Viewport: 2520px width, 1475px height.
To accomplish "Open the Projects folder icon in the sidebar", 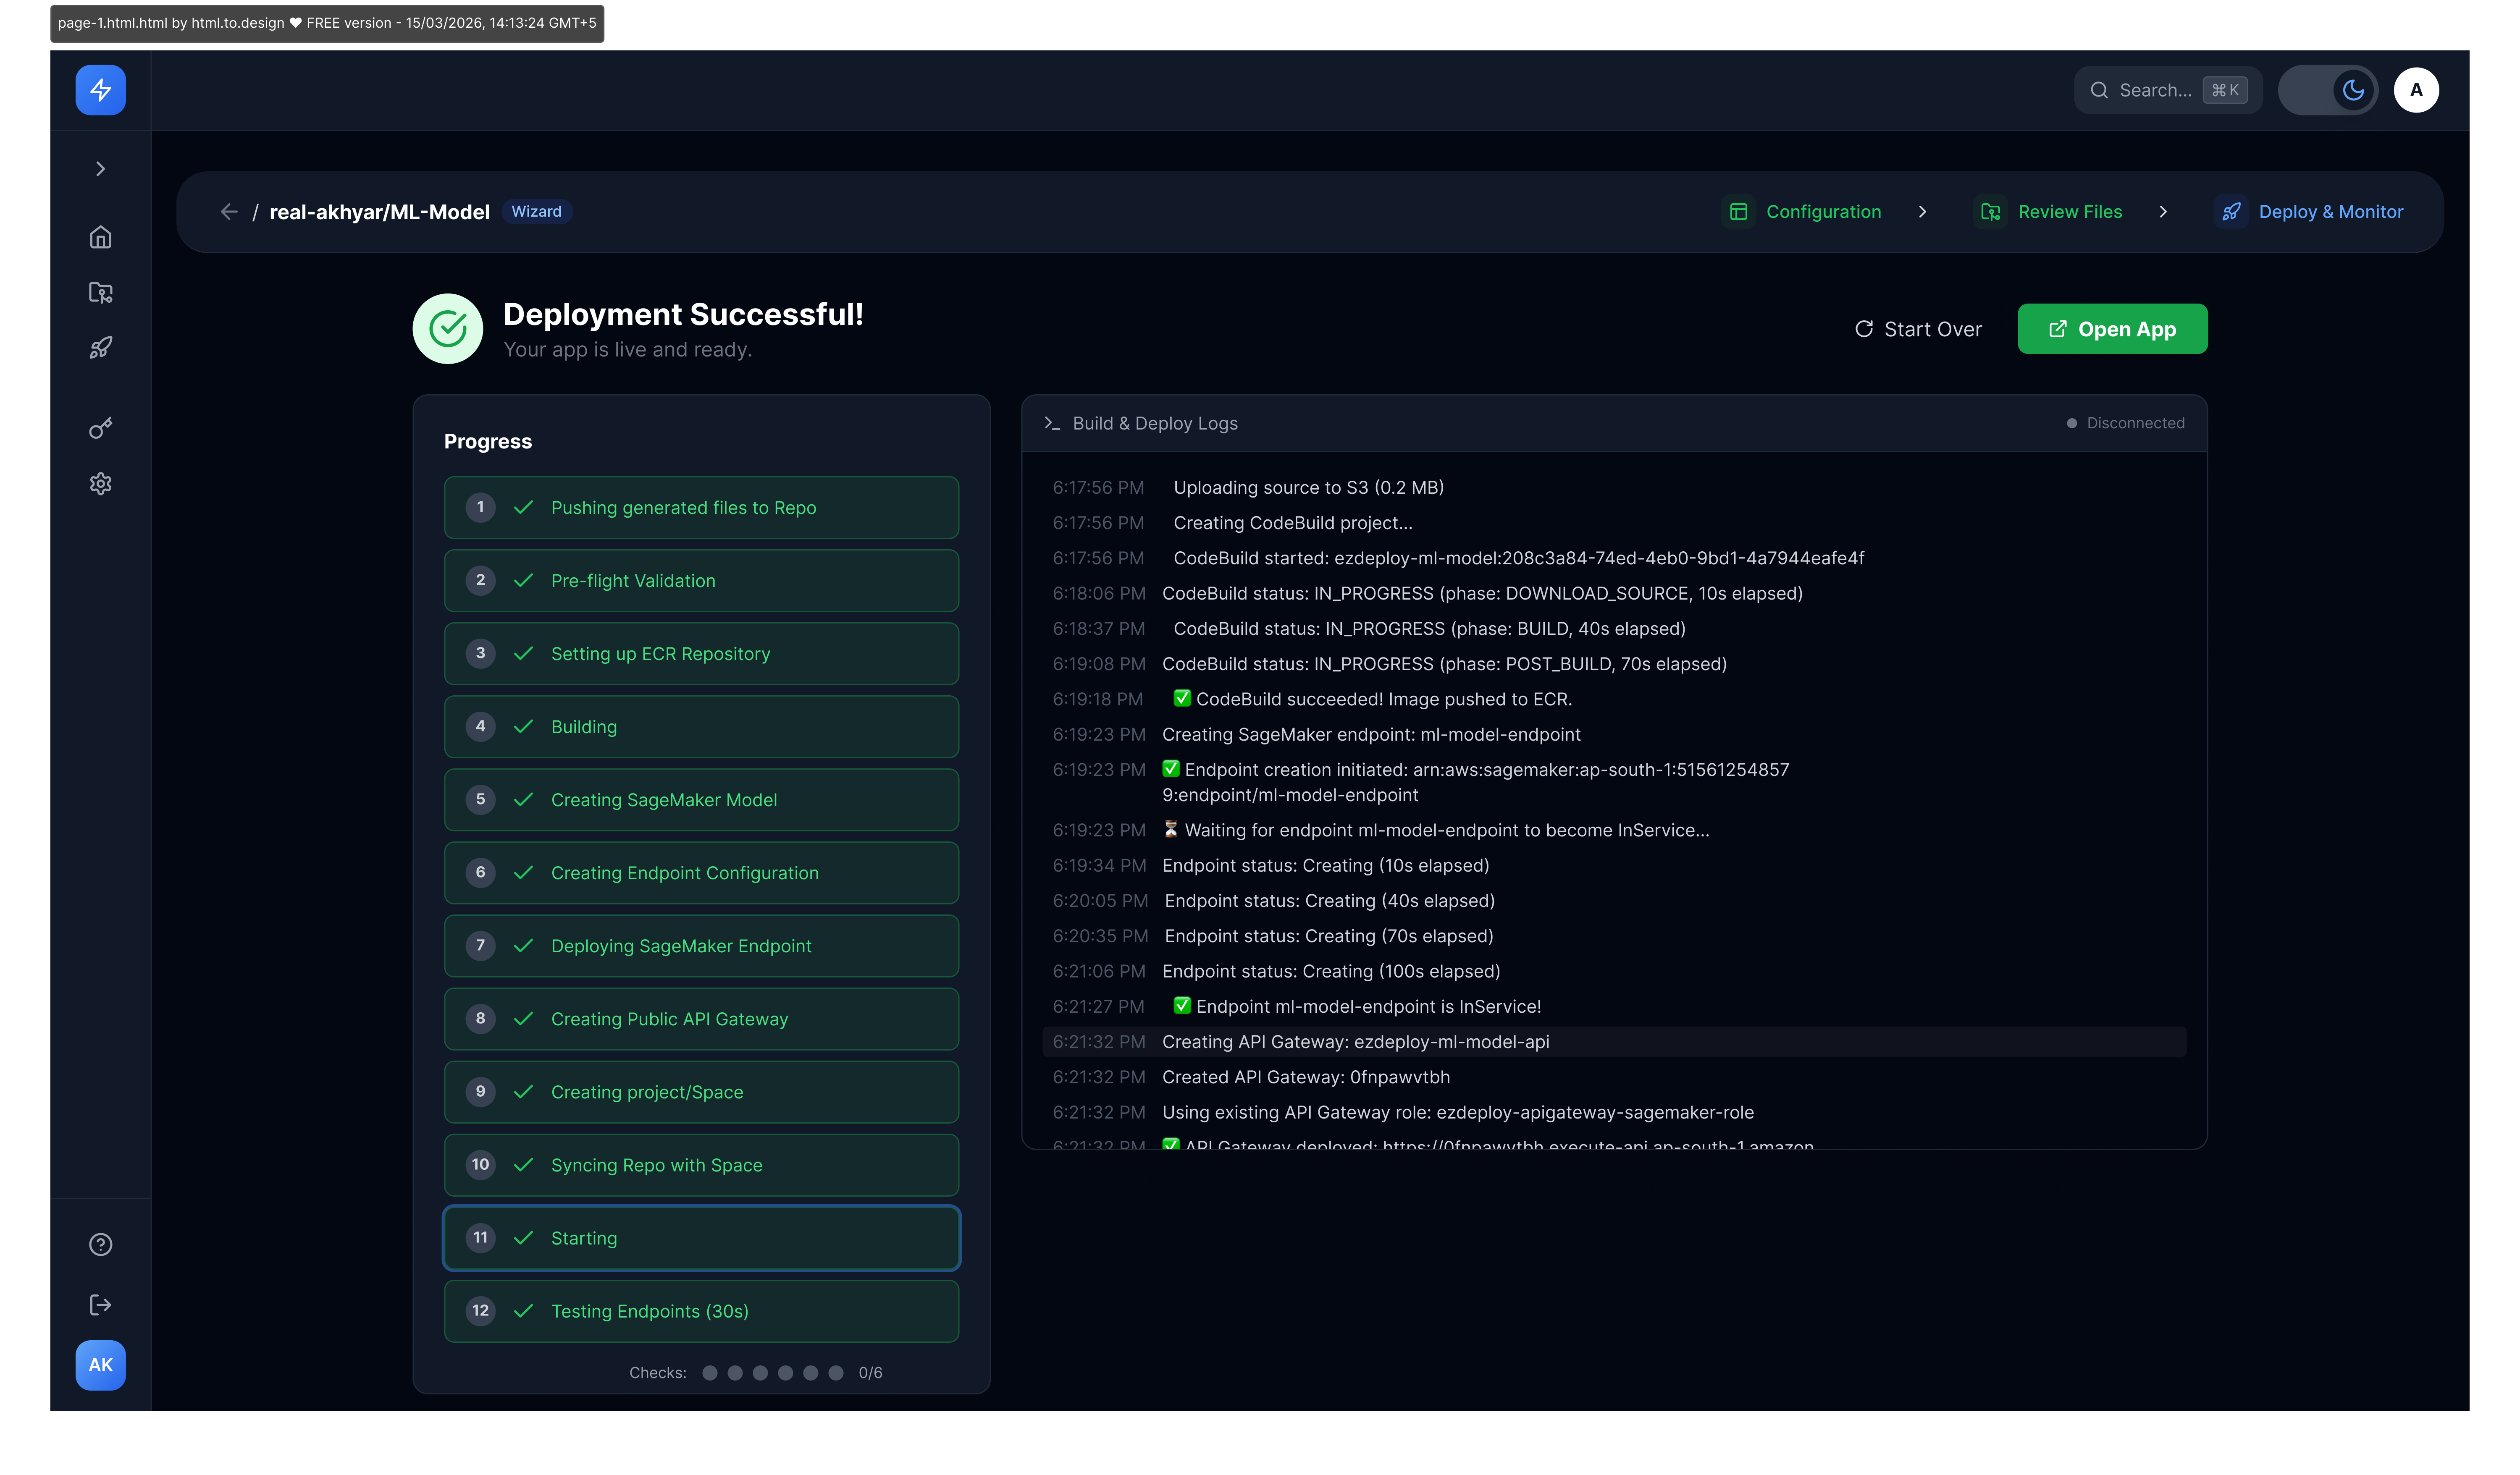I will (x=100, y=292).
